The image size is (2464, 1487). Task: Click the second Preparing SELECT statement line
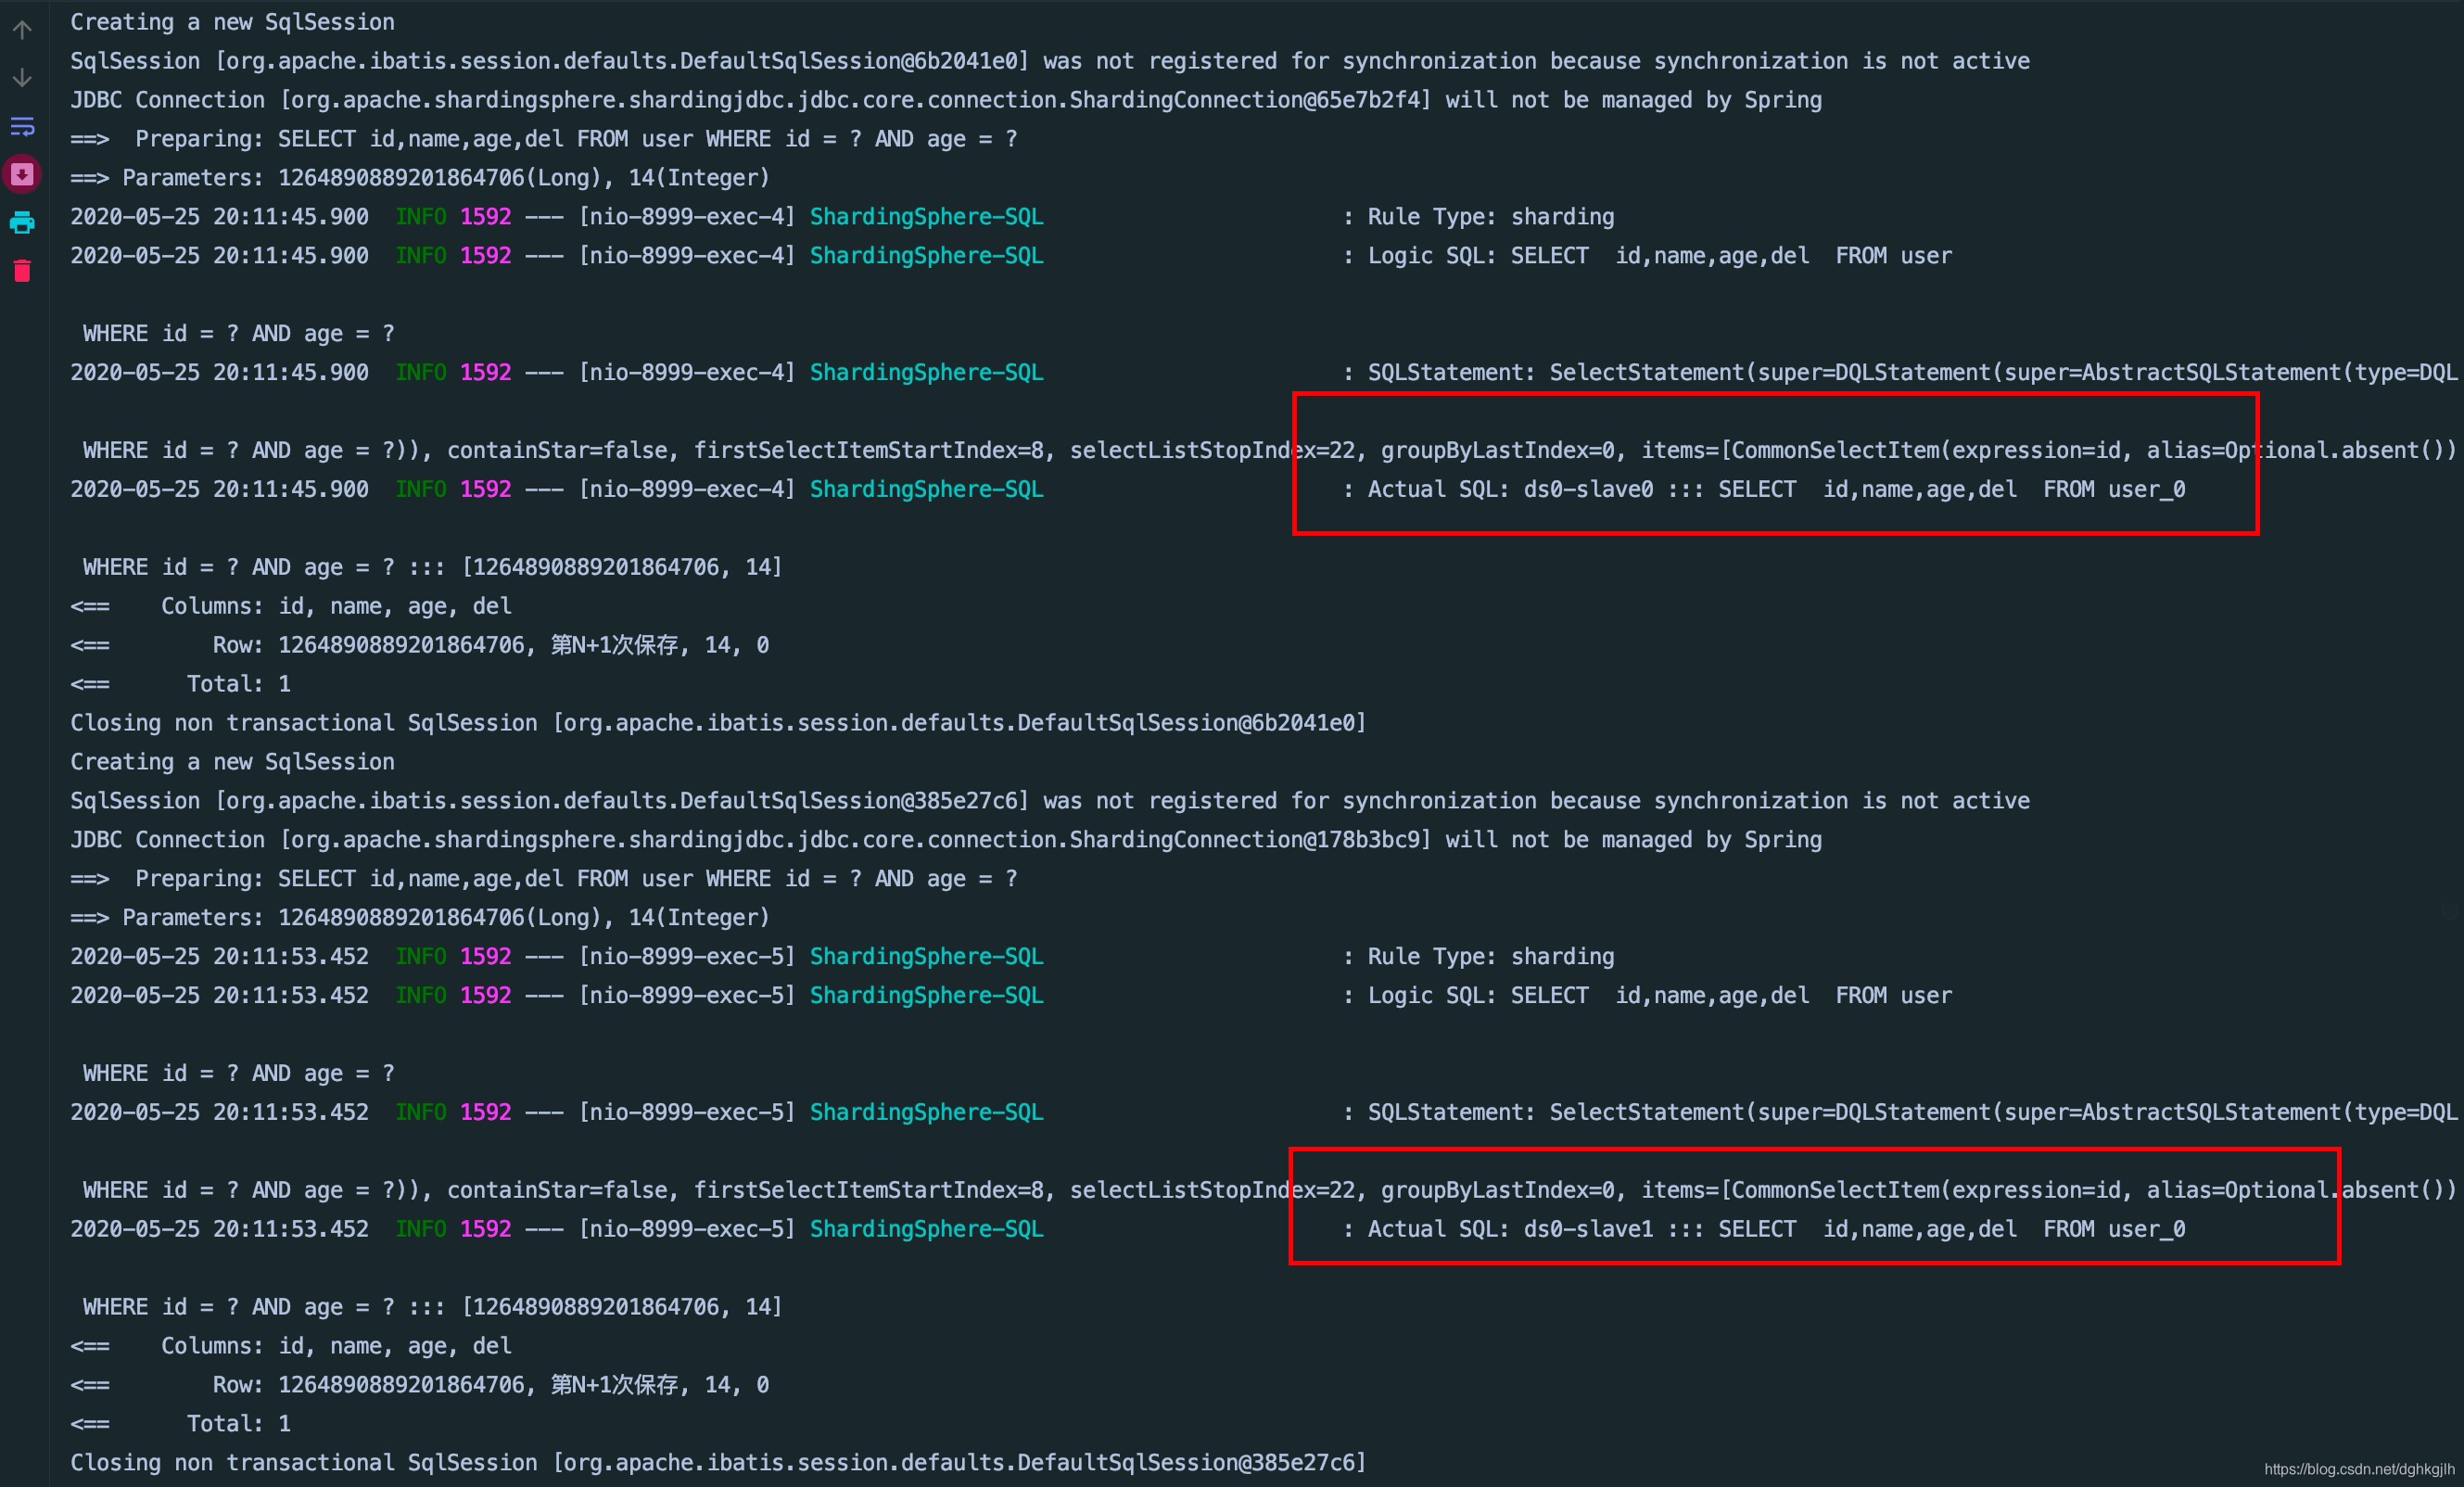pyautogui.click(x=544, y=879)
